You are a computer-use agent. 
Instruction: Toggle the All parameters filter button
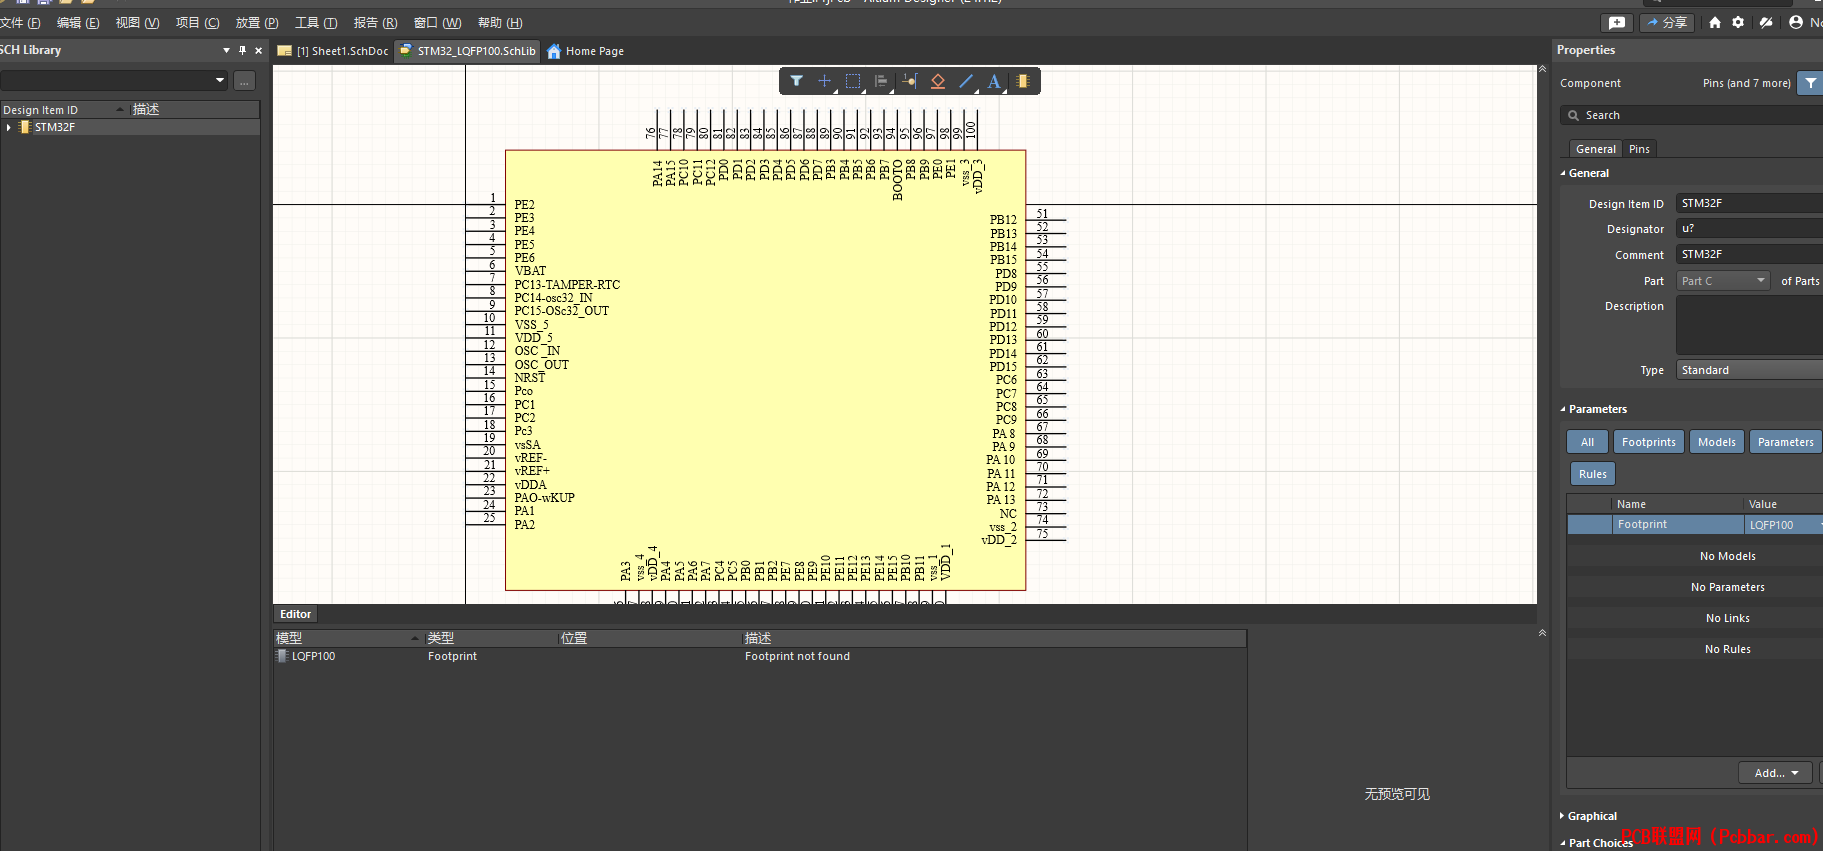point(1587,442)
